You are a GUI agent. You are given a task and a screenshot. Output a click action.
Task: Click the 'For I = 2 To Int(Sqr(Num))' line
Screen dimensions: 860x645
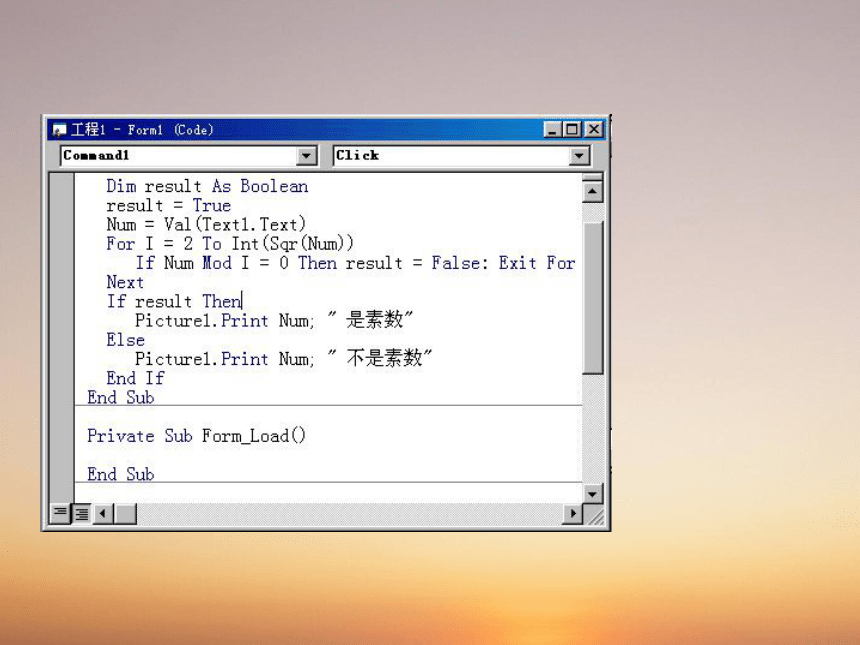(x=230, y=244)
